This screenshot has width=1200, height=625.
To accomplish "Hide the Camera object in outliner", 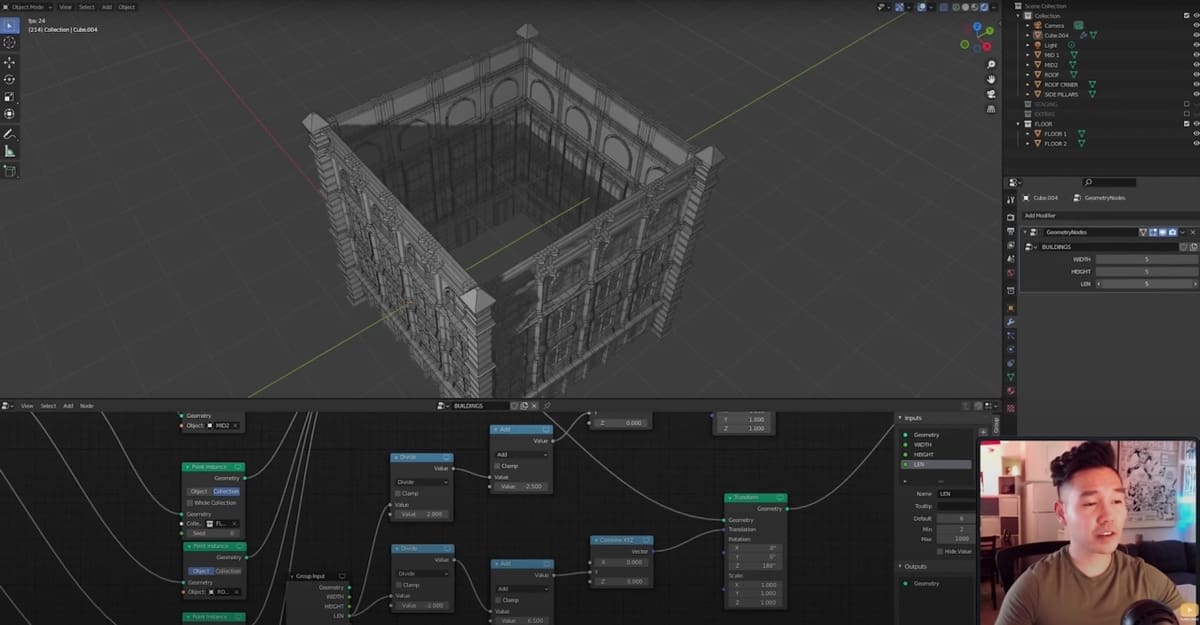I will (x=1196, y=25).
